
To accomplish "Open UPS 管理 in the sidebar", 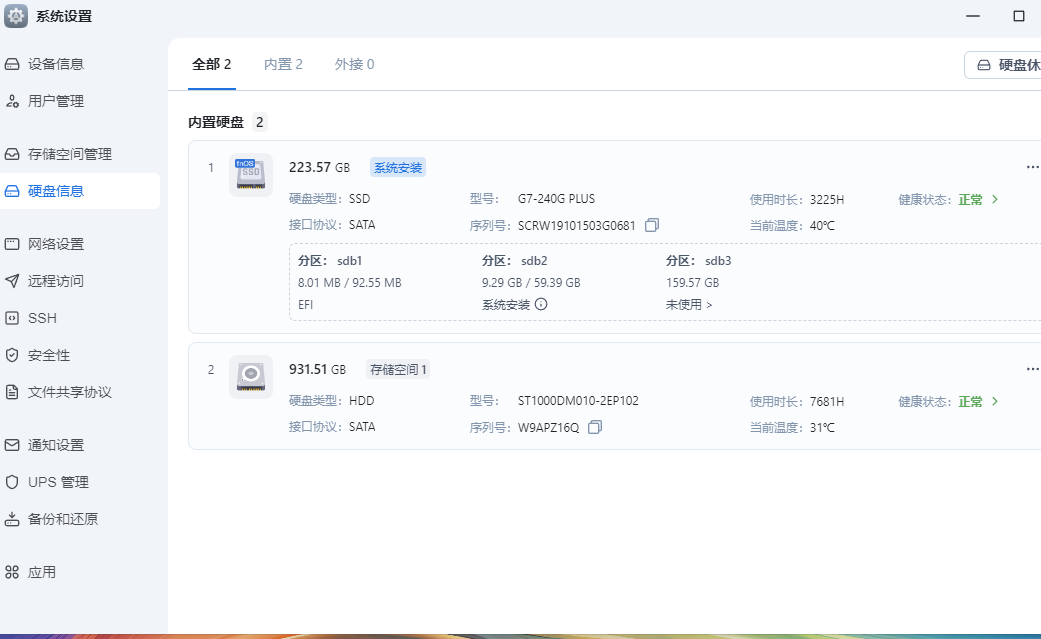I will 58,482.
